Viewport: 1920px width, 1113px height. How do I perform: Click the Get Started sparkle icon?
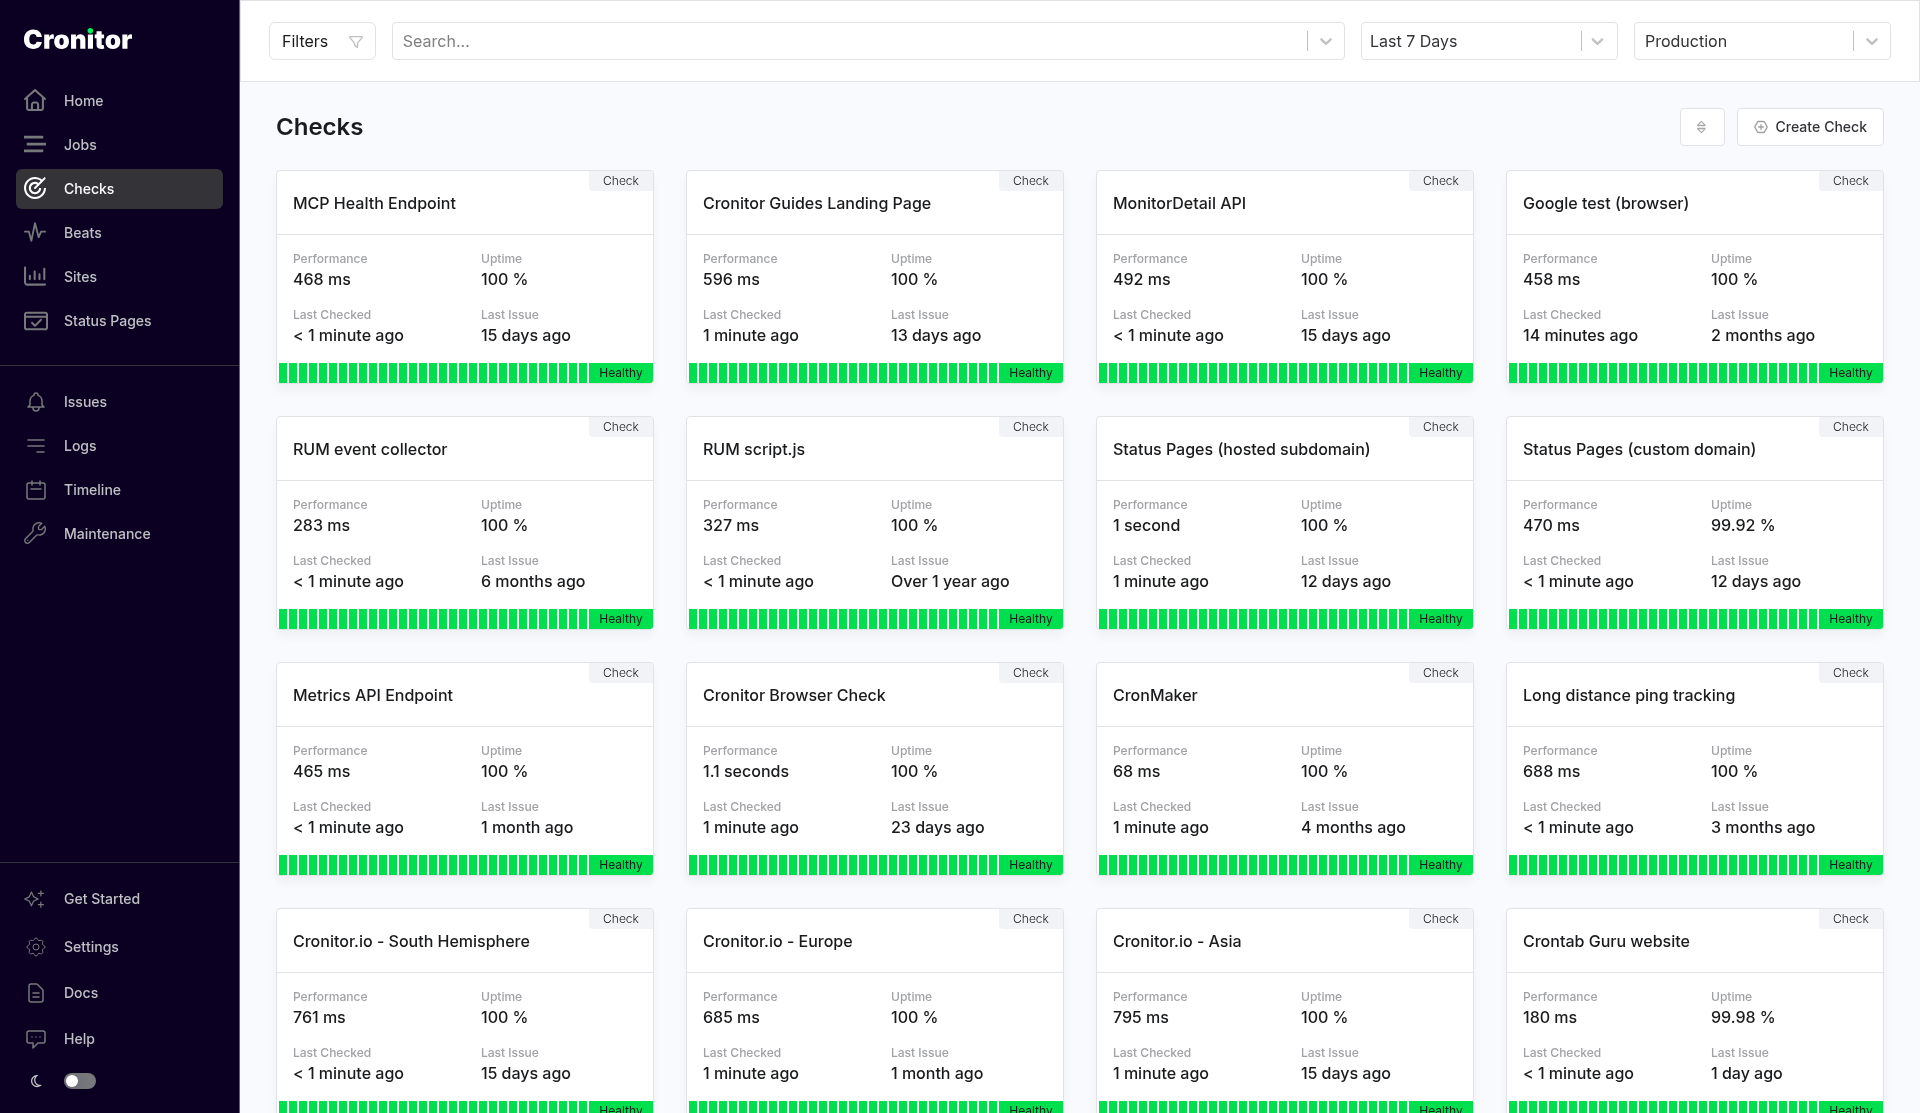coord(35,899)
